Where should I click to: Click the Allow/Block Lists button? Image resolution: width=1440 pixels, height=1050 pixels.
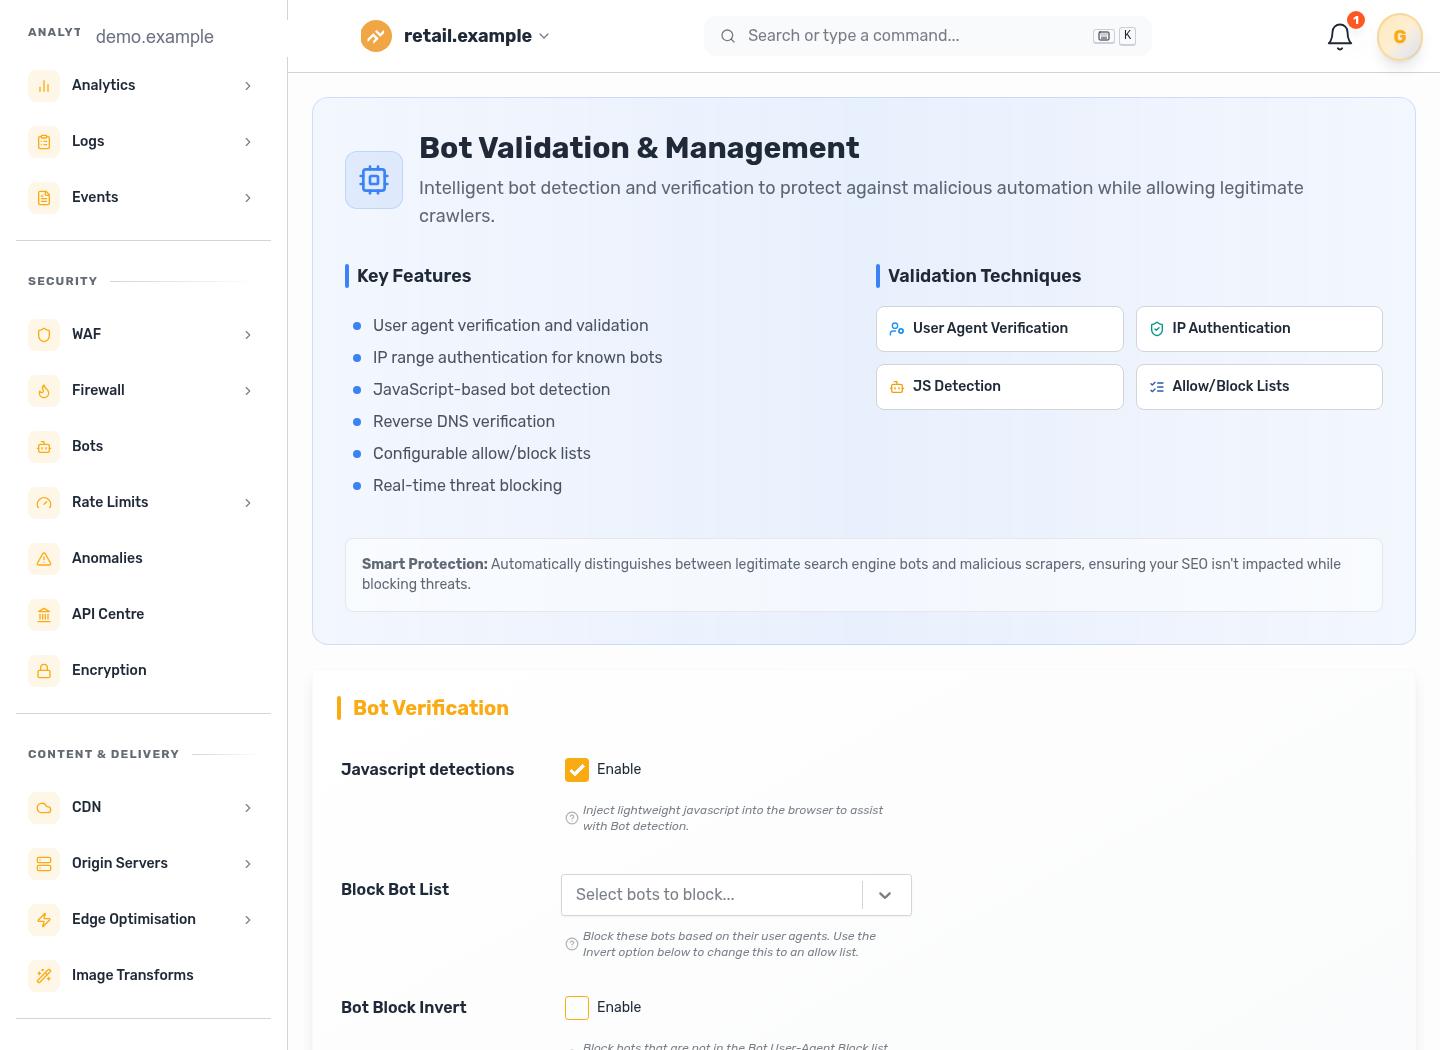coord(1259,387)
